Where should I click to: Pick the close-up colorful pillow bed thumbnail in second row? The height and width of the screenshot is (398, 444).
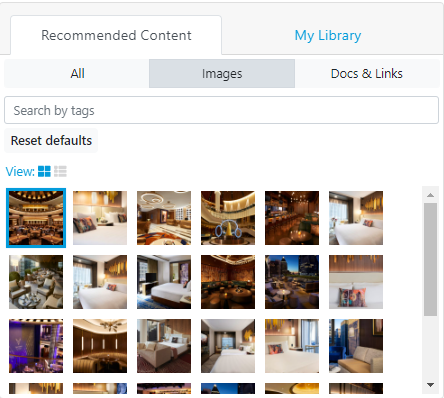(x=356, y=282)
